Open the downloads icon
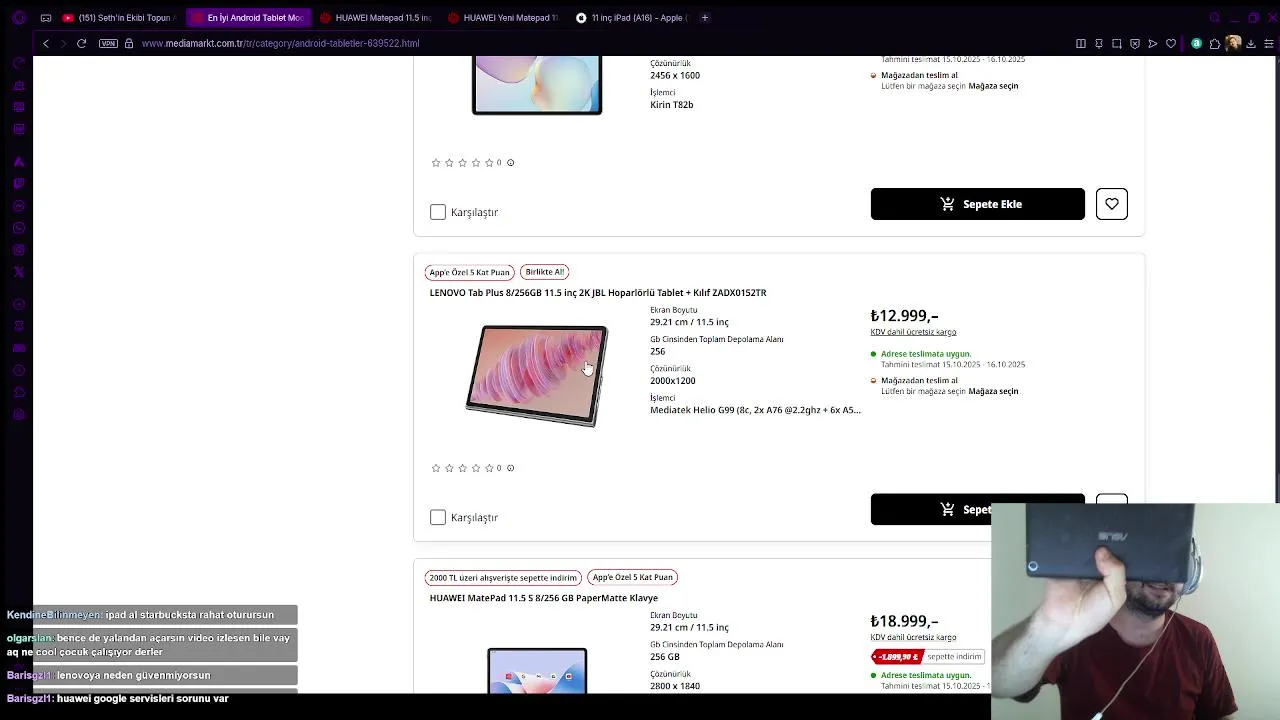1280x720 pixels. 1251,43
